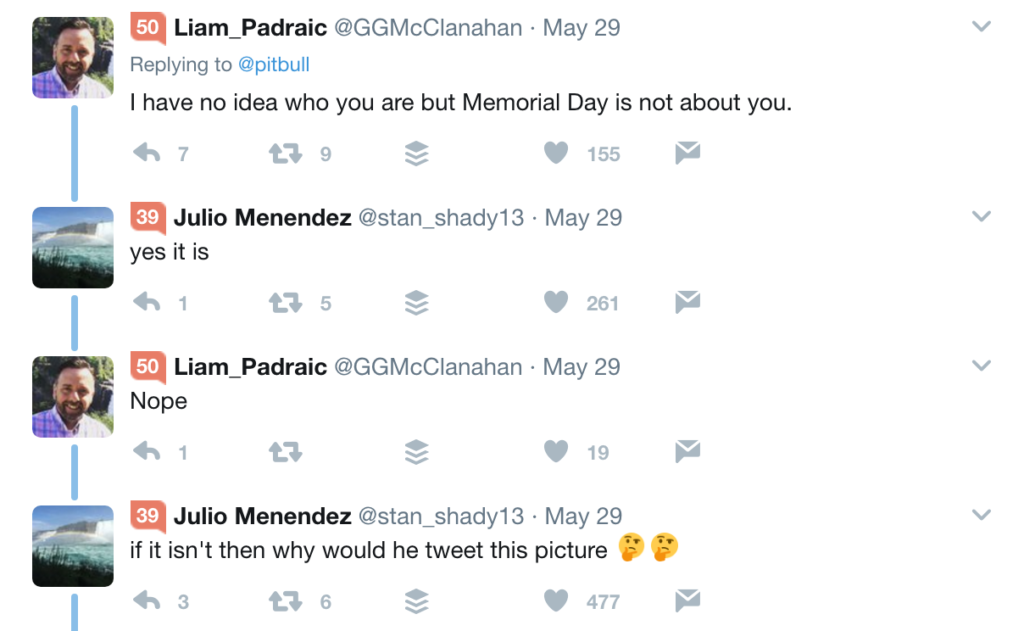The height and width of the screenshot is (631, 1024).
Task: Click the 39 score badge on last tweet
Action: coord(147,516)
